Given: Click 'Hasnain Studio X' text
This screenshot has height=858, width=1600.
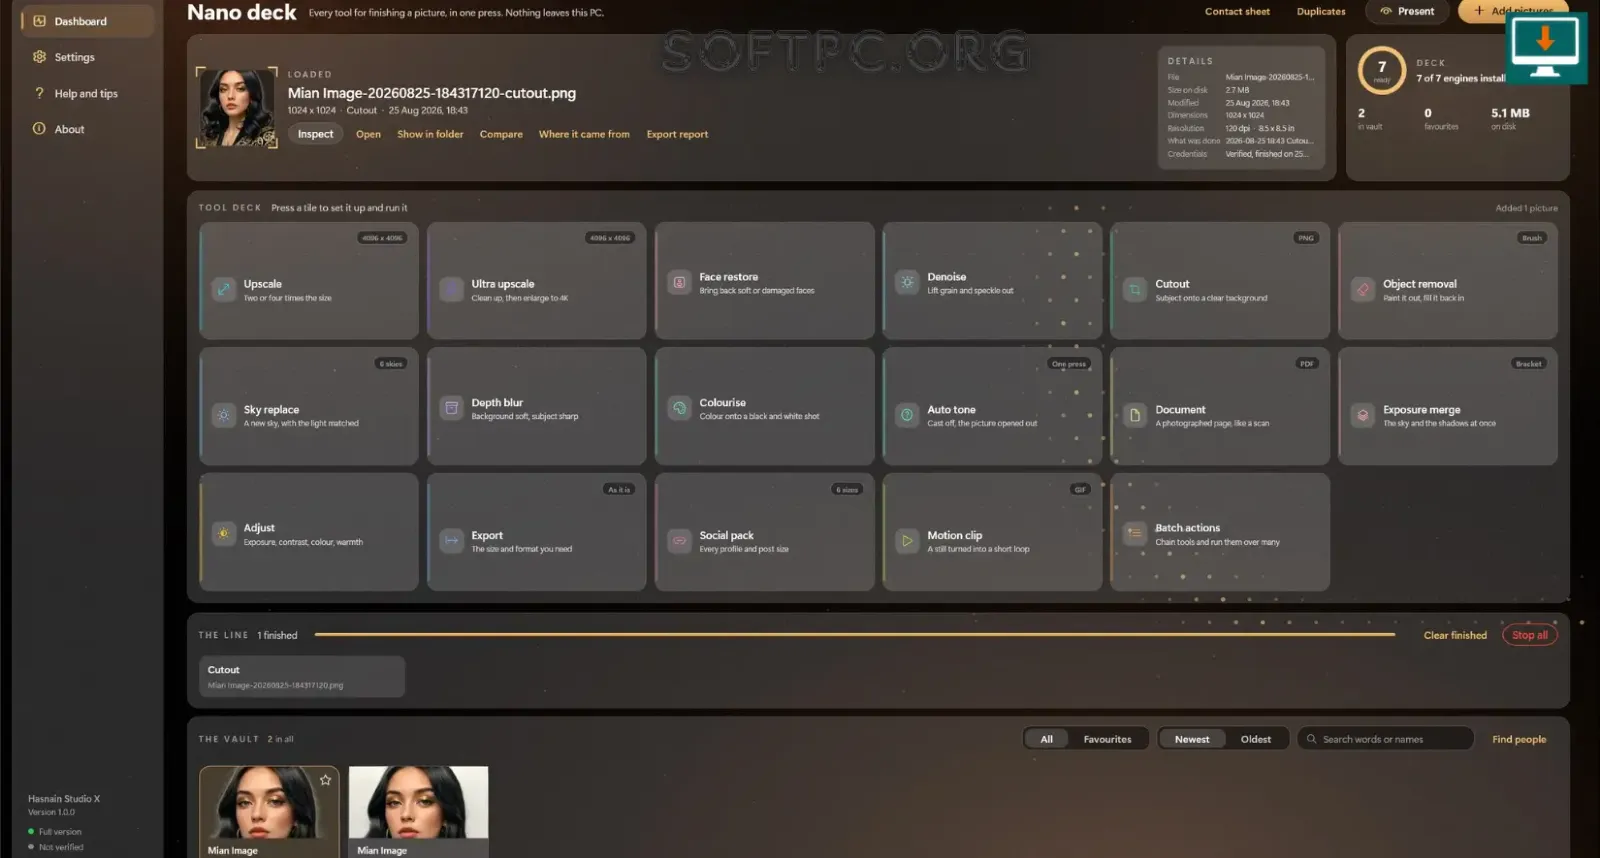Looking at the screenshot, I should pos(64,799).
